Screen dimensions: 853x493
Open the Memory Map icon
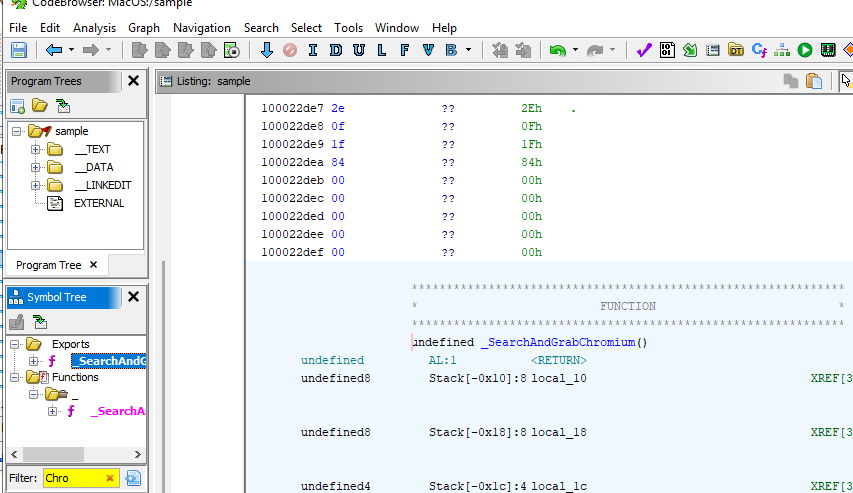[828, 50]
